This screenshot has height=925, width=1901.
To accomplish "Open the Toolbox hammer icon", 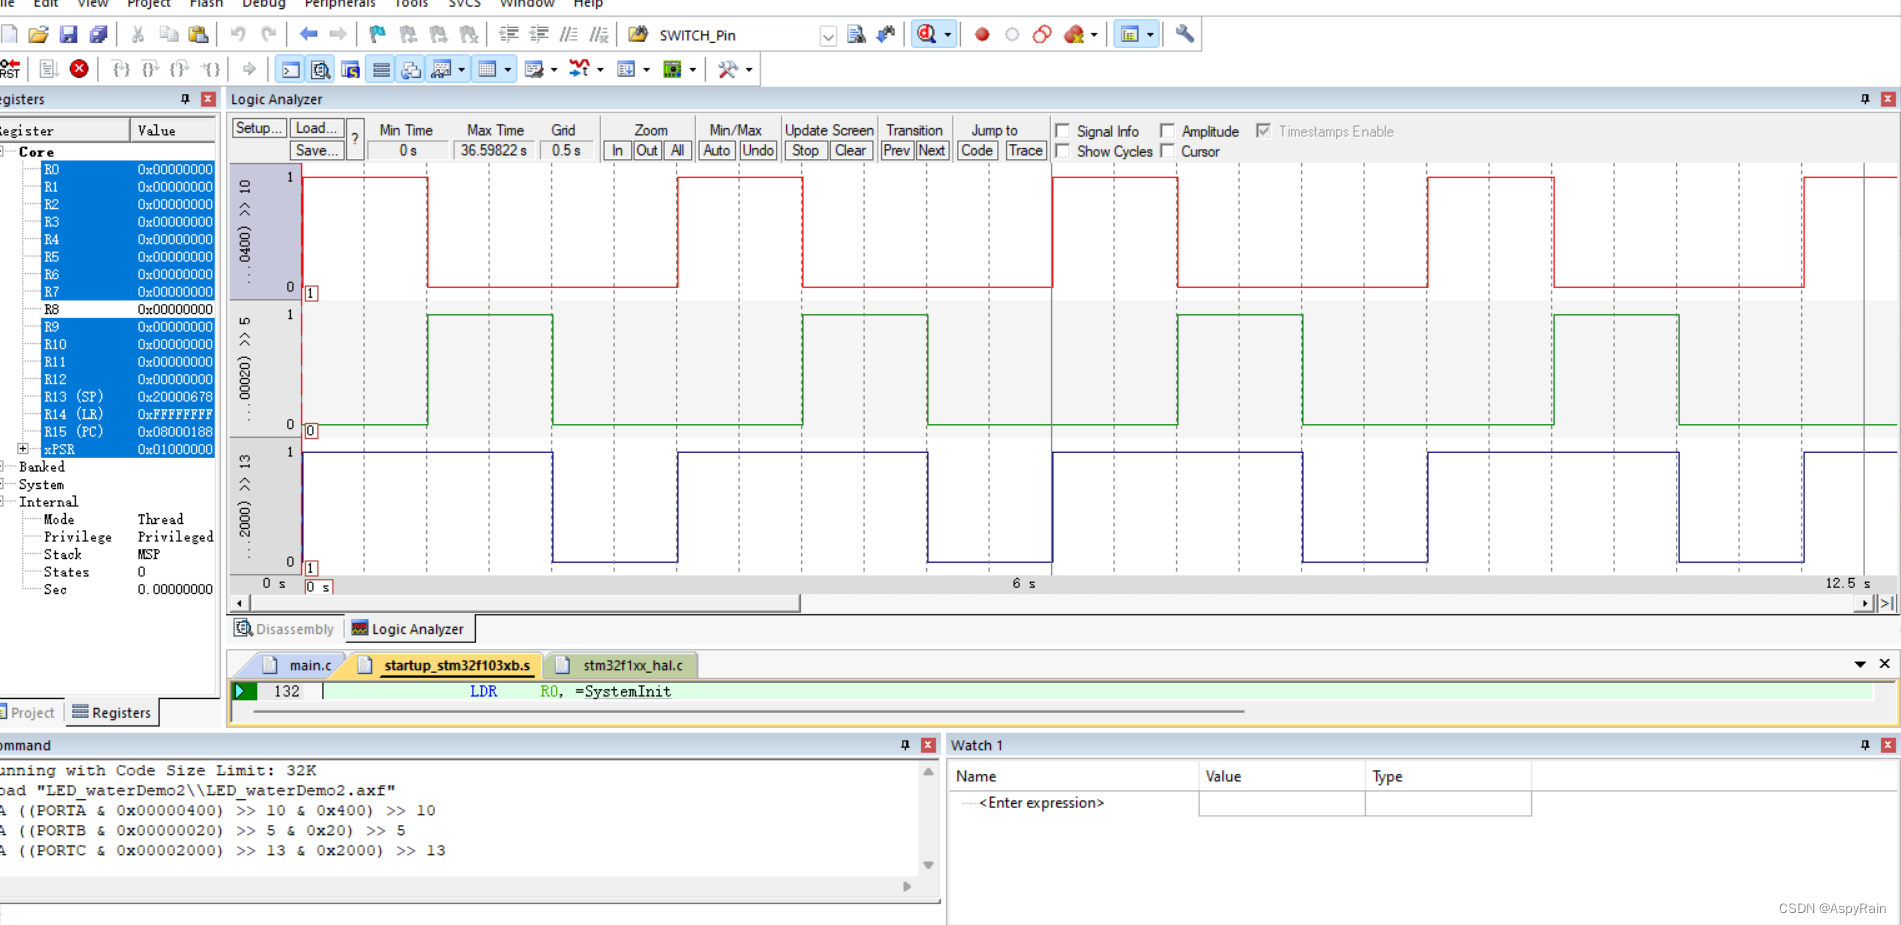I will point(728,69).
